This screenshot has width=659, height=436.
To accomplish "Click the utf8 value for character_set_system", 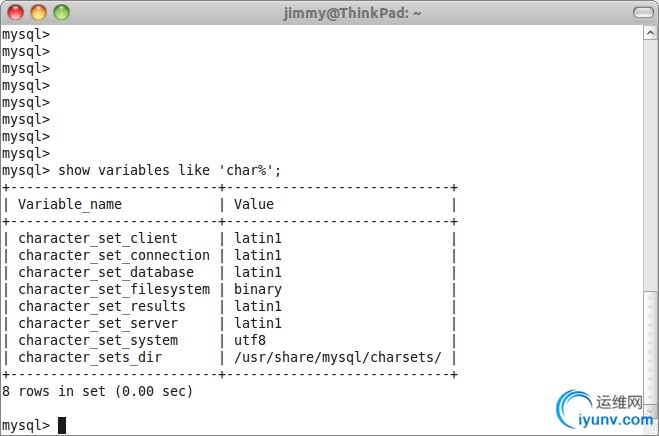I will pos(250,340).
